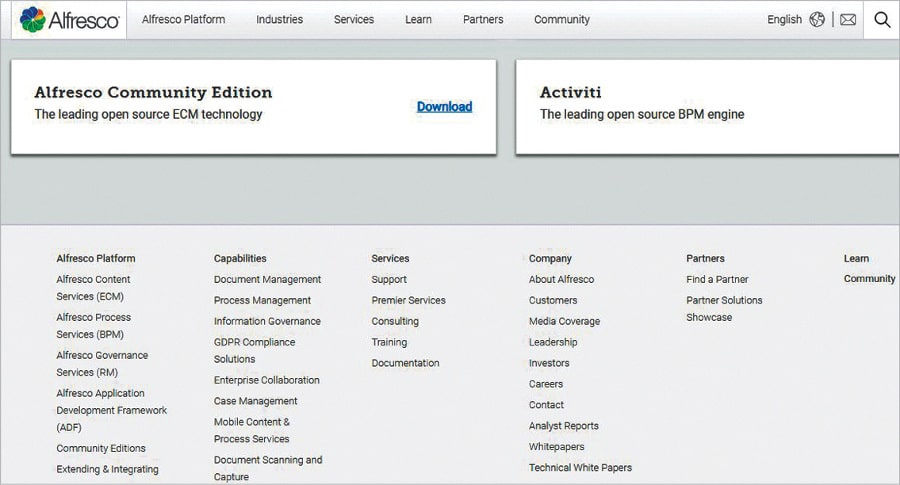900x485 pixels.
Task: Open Document Management footer link
Action: [267, 280]
